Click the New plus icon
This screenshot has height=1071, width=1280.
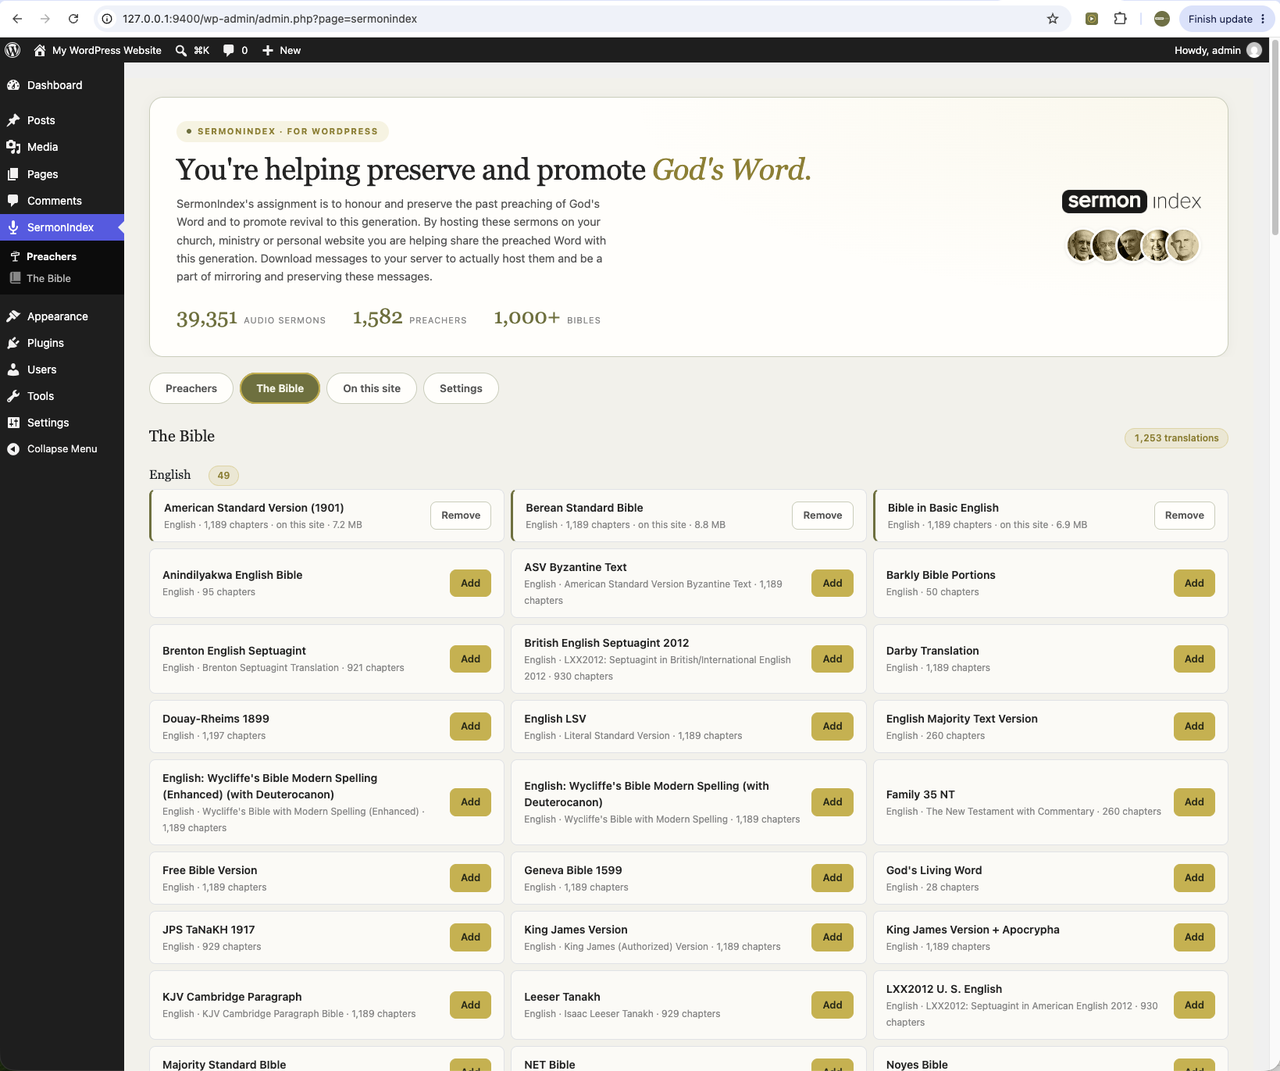click(x=268, y=50)
